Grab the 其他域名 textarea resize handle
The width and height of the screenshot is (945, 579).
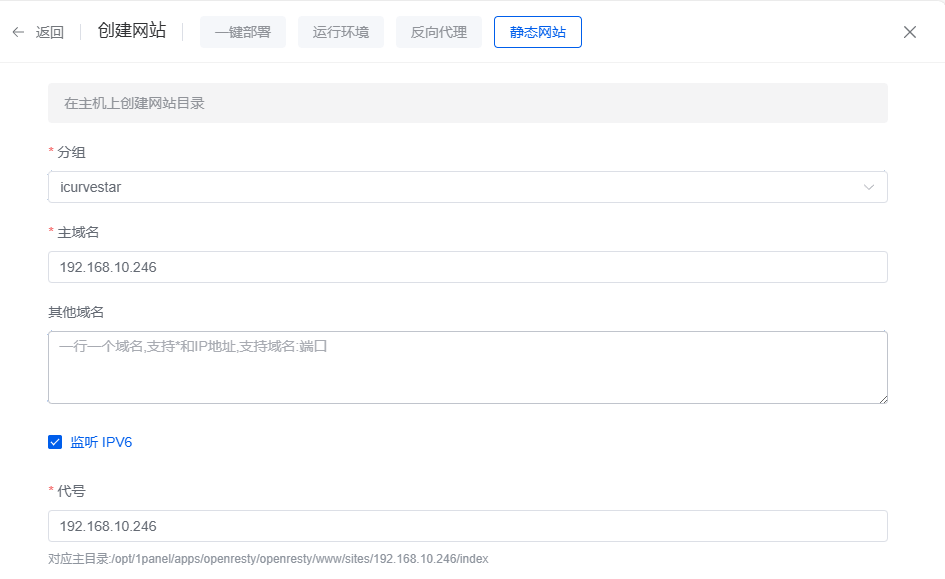(x=883, y=399)
